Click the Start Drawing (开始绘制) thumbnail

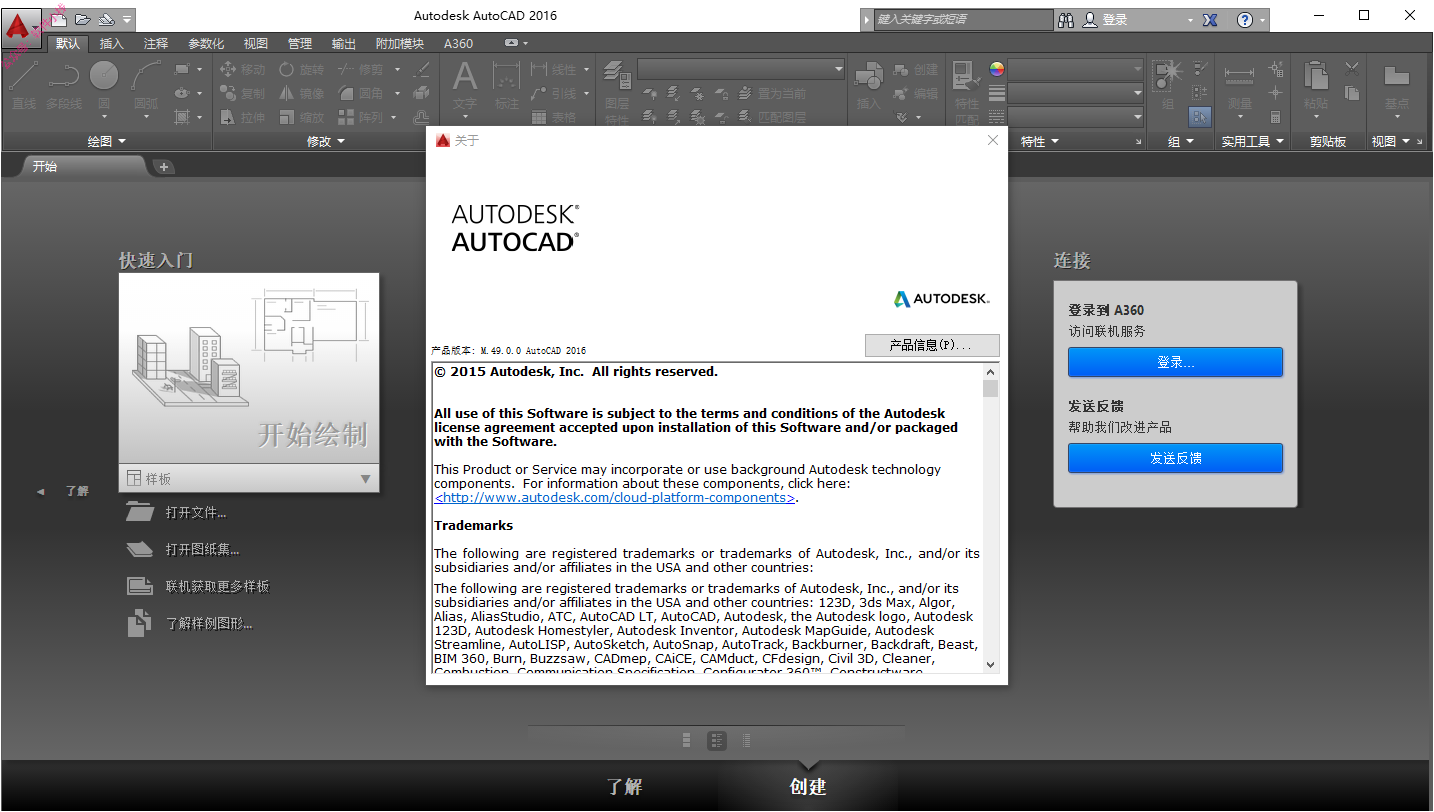(249, 370)
